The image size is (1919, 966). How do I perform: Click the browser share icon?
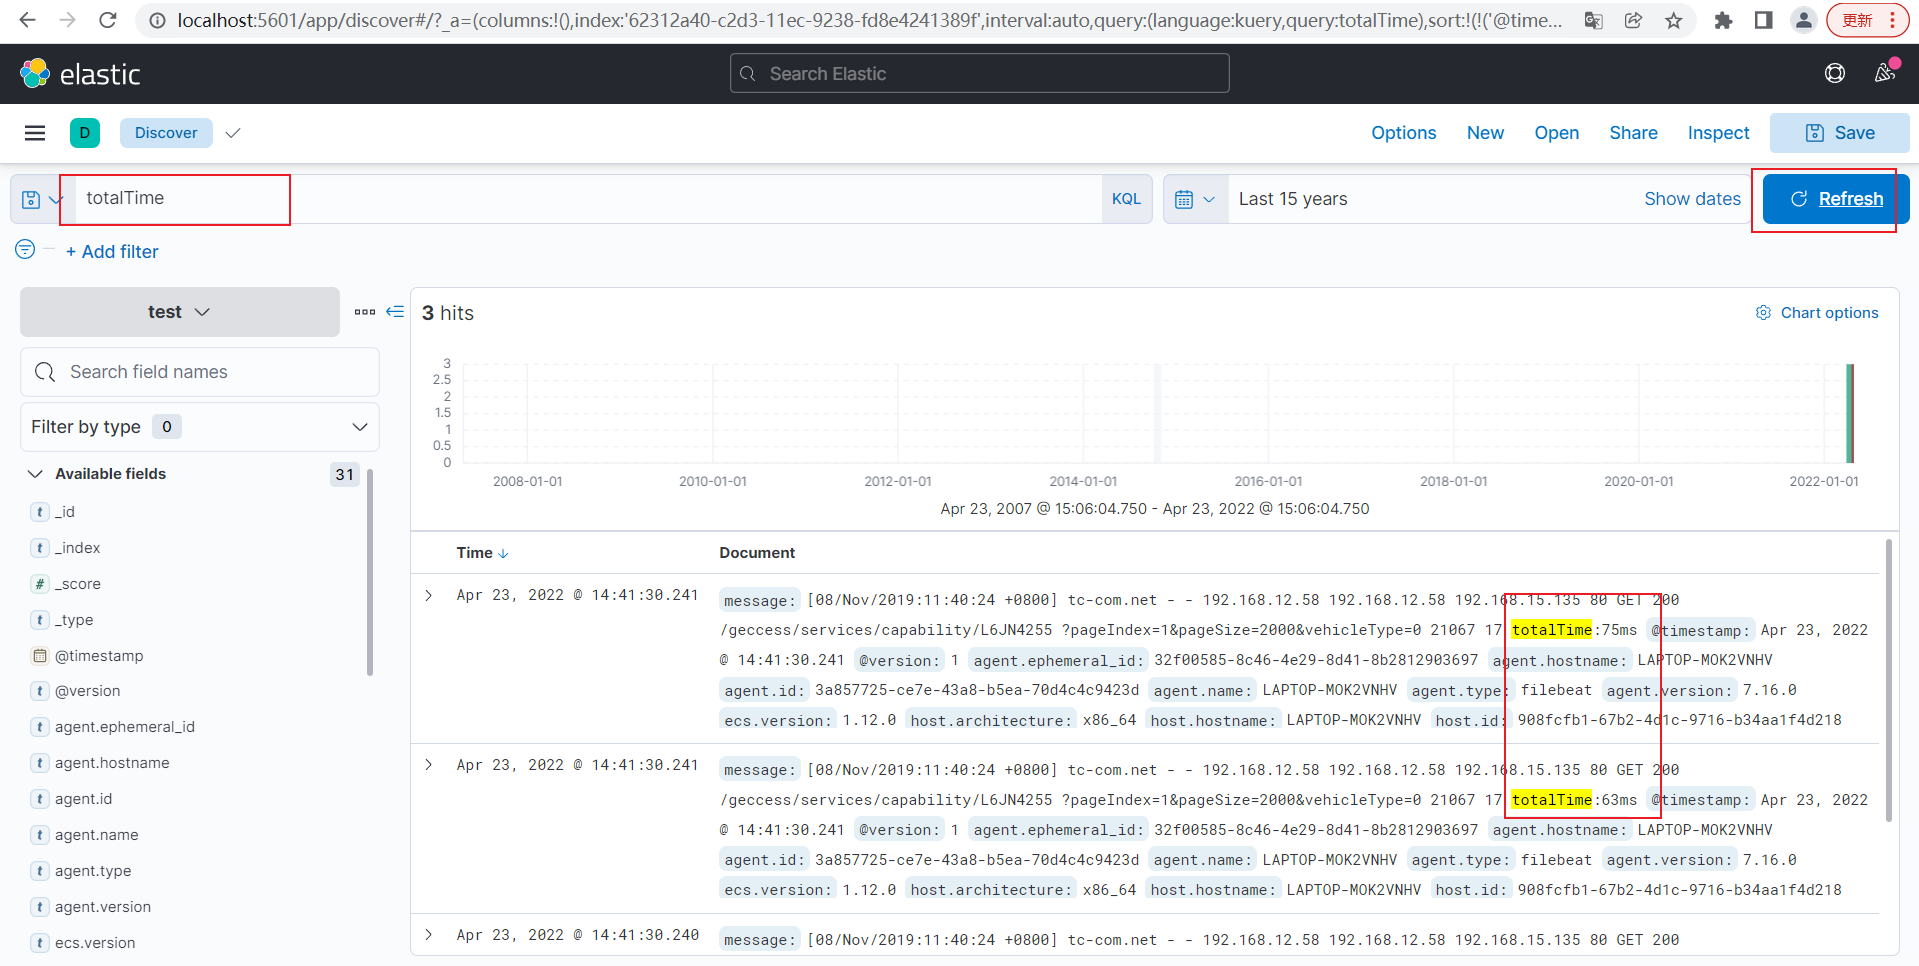(1634, 20)
